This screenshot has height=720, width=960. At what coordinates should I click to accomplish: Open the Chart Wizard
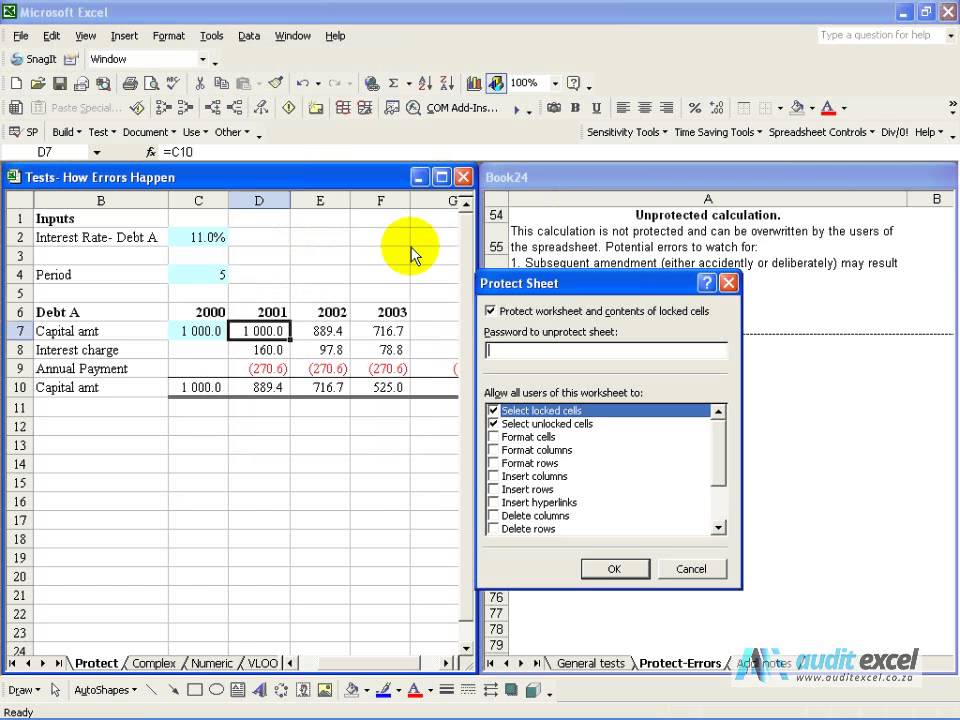474,83
